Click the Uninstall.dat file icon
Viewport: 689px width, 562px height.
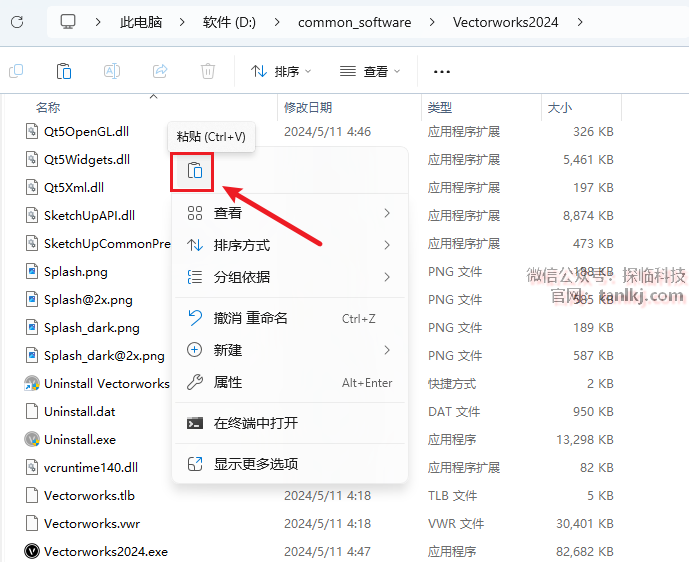click(x=32, y=411)
